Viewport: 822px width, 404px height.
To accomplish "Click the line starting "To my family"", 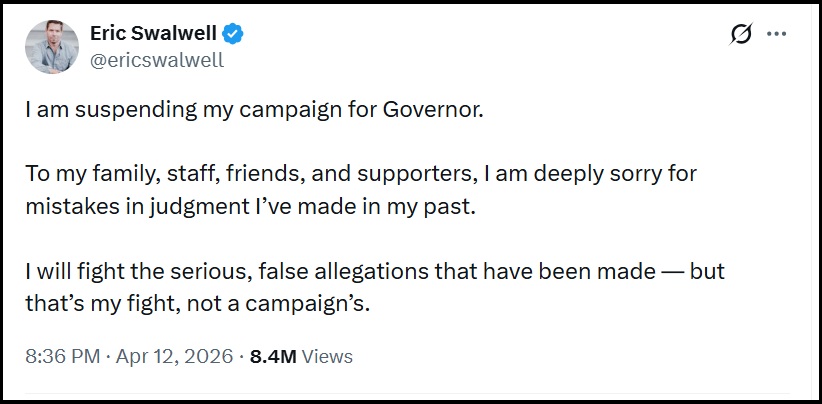I will (360, 173).
